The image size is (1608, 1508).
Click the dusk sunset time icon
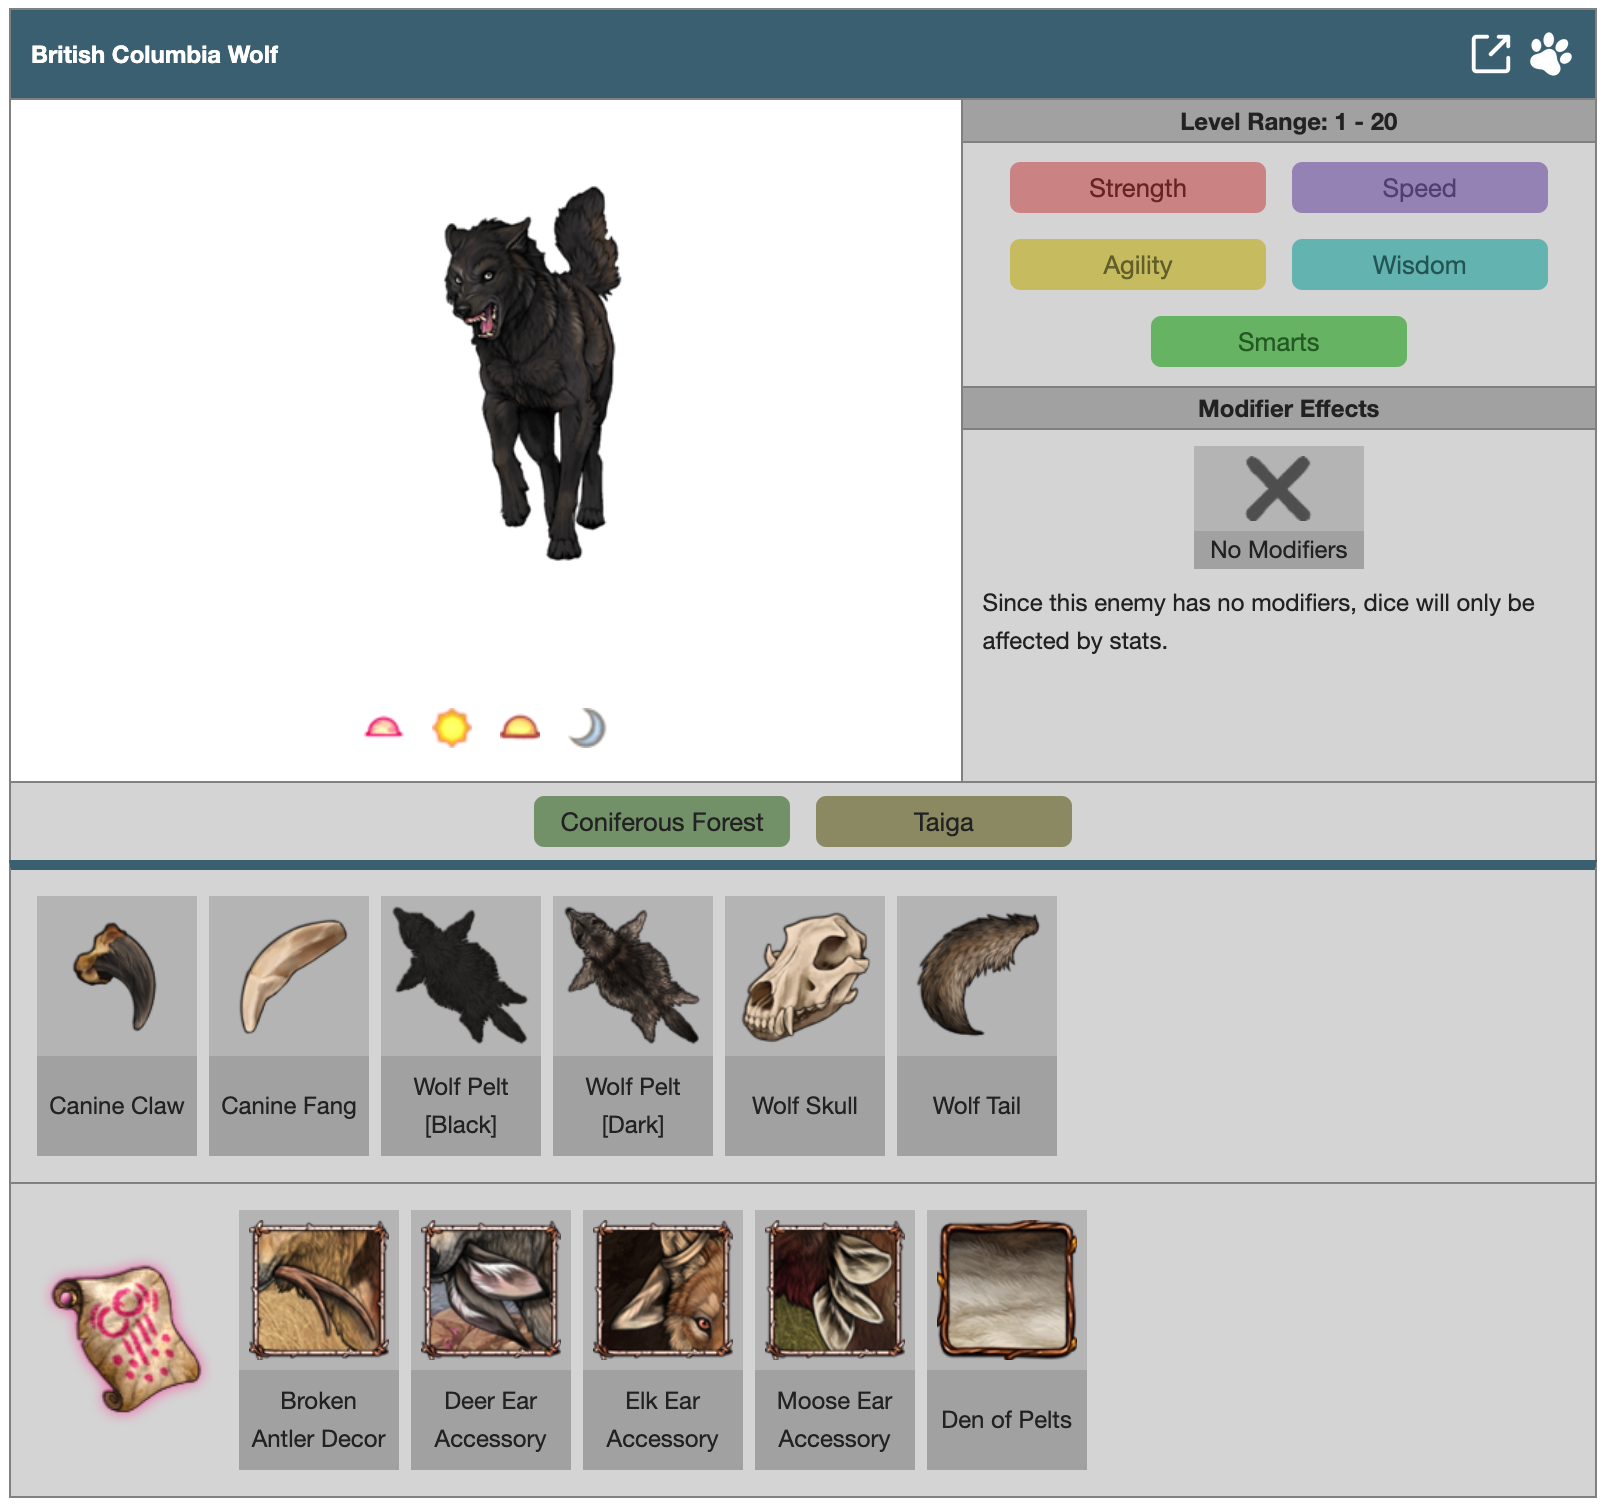click(x=520, y=728)
